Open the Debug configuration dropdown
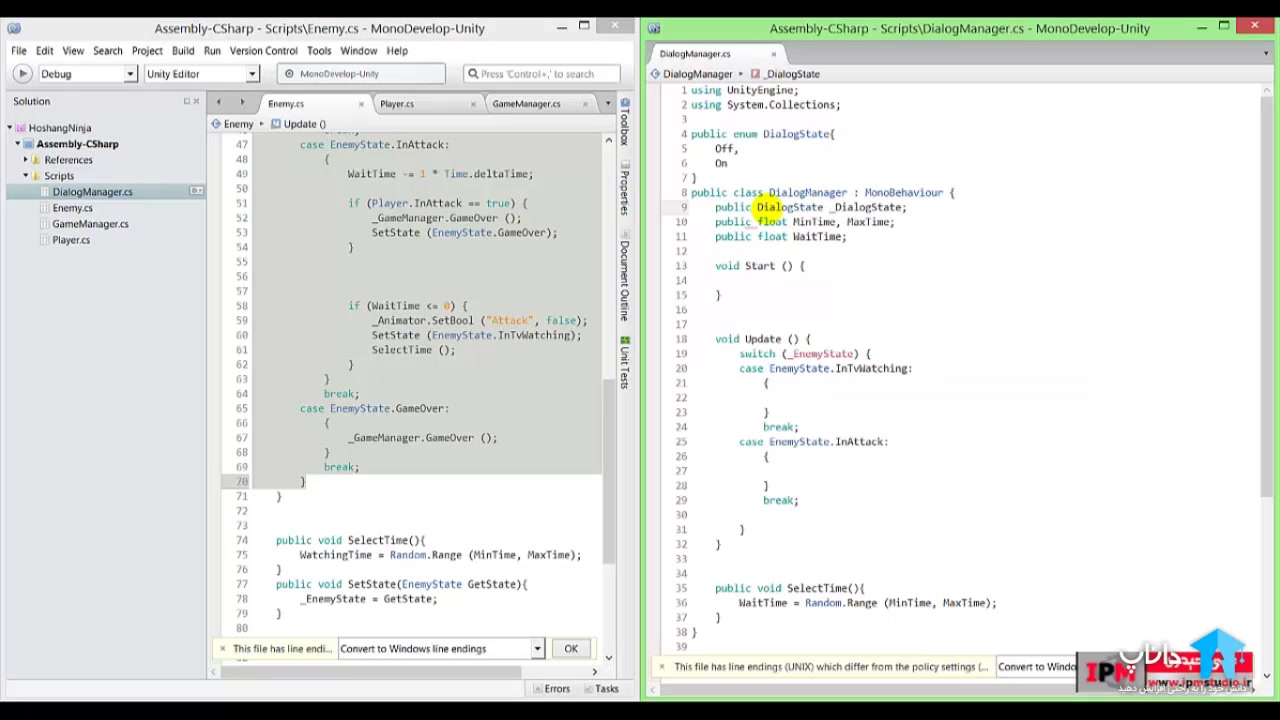This screenshot has height=720, width=1280. pyautogui.click(x=129, y=74)
